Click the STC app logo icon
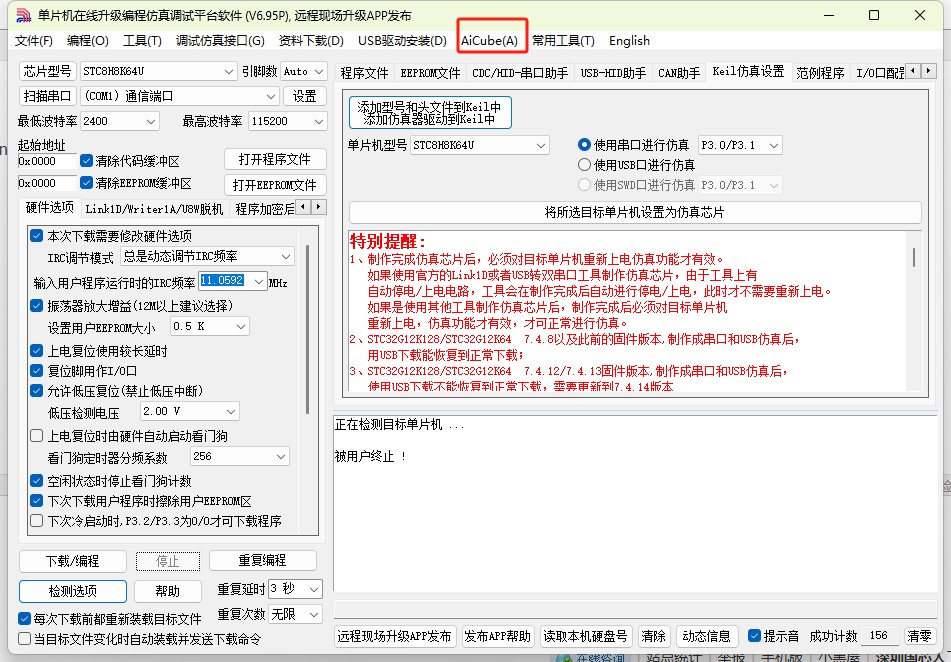The height and width of the screenshot is (662, 951). [x=23, y=15]
